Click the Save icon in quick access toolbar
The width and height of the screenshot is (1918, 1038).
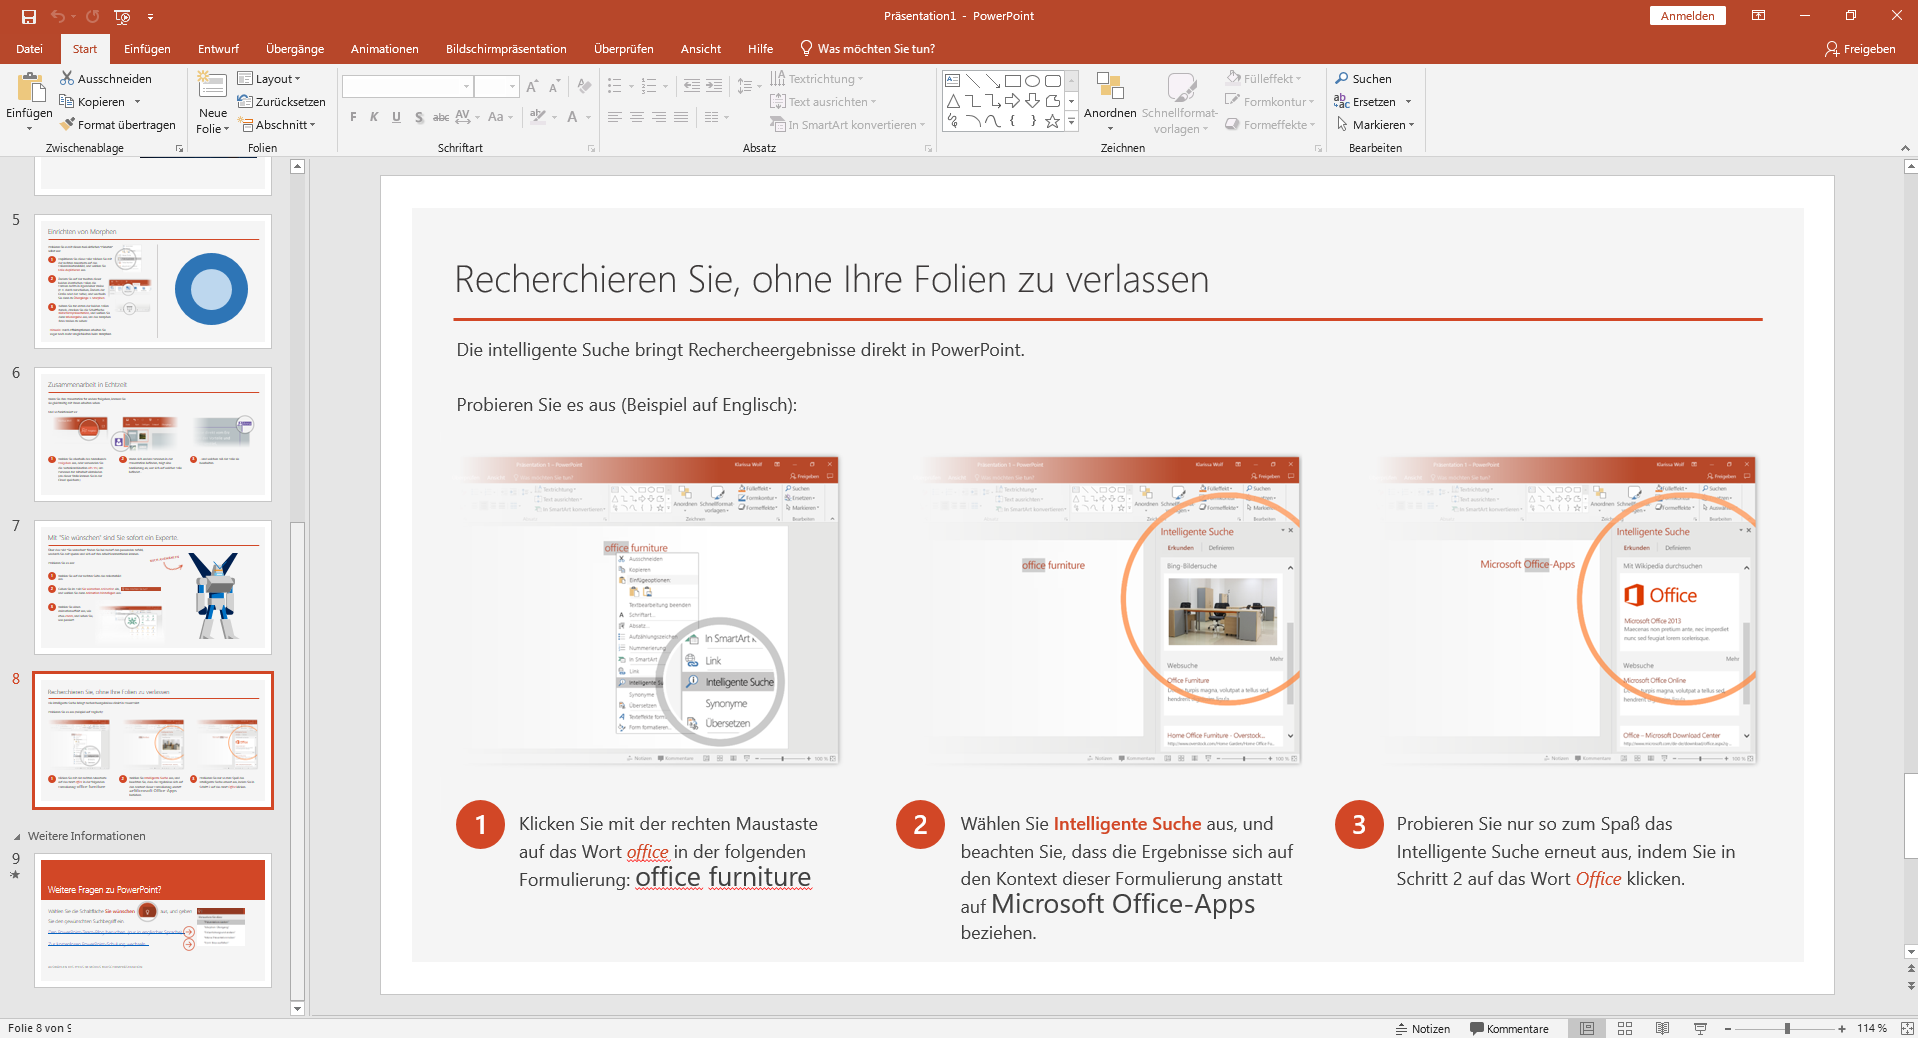[29, 16]
